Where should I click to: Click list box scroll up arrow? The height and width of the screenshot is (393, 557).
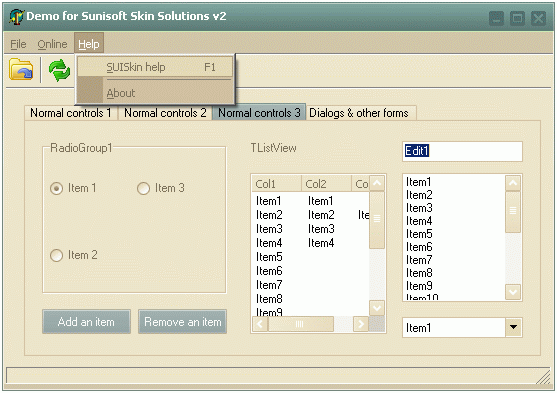click(x=513, y=183)
